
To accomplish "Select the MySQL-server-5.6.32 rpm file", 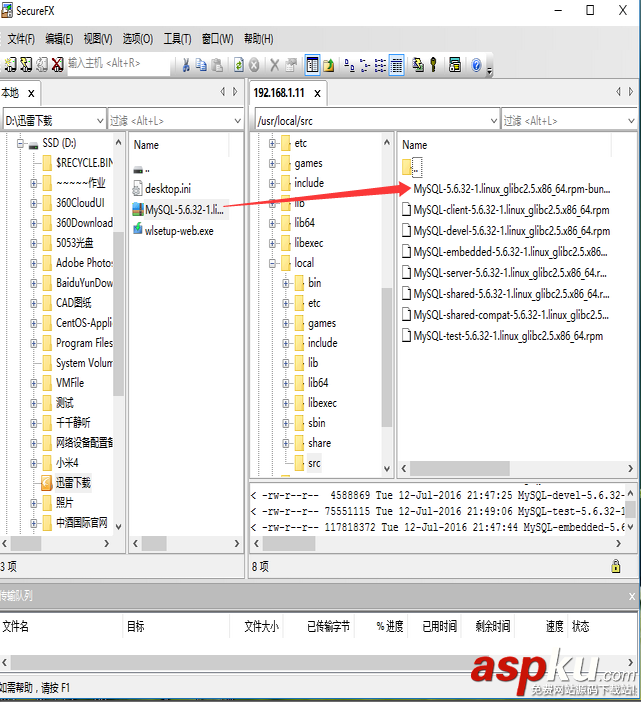I will tap(510, 273).
